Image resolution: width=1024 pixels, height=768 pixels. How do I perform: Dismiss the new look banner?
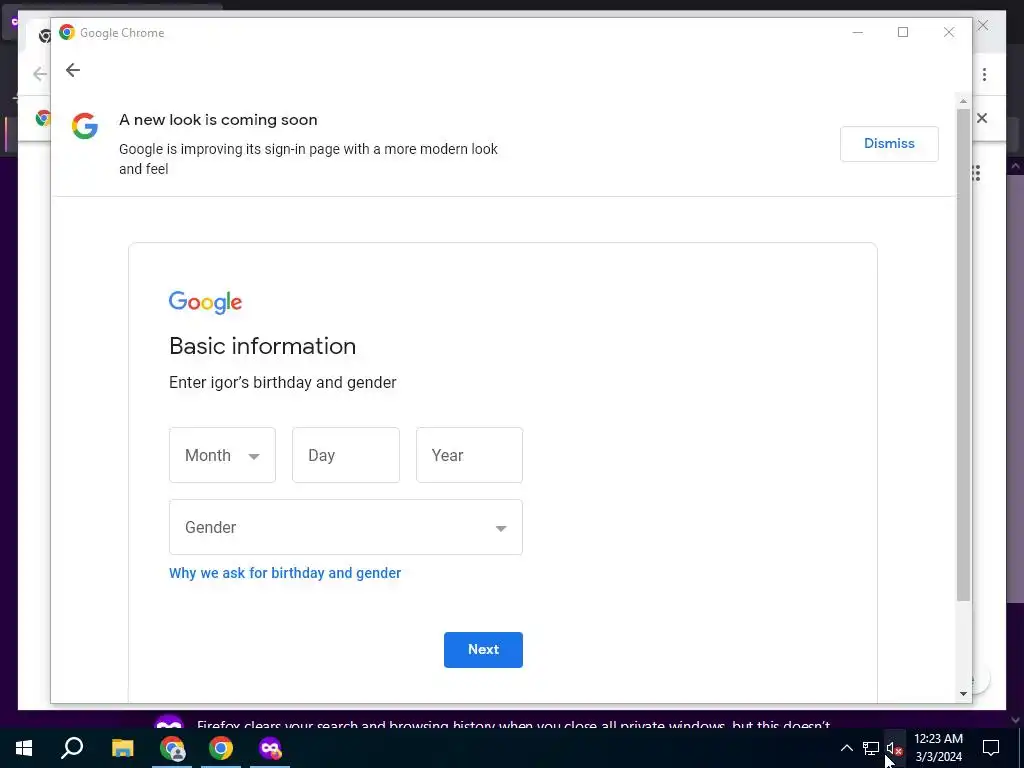point(889,144)
